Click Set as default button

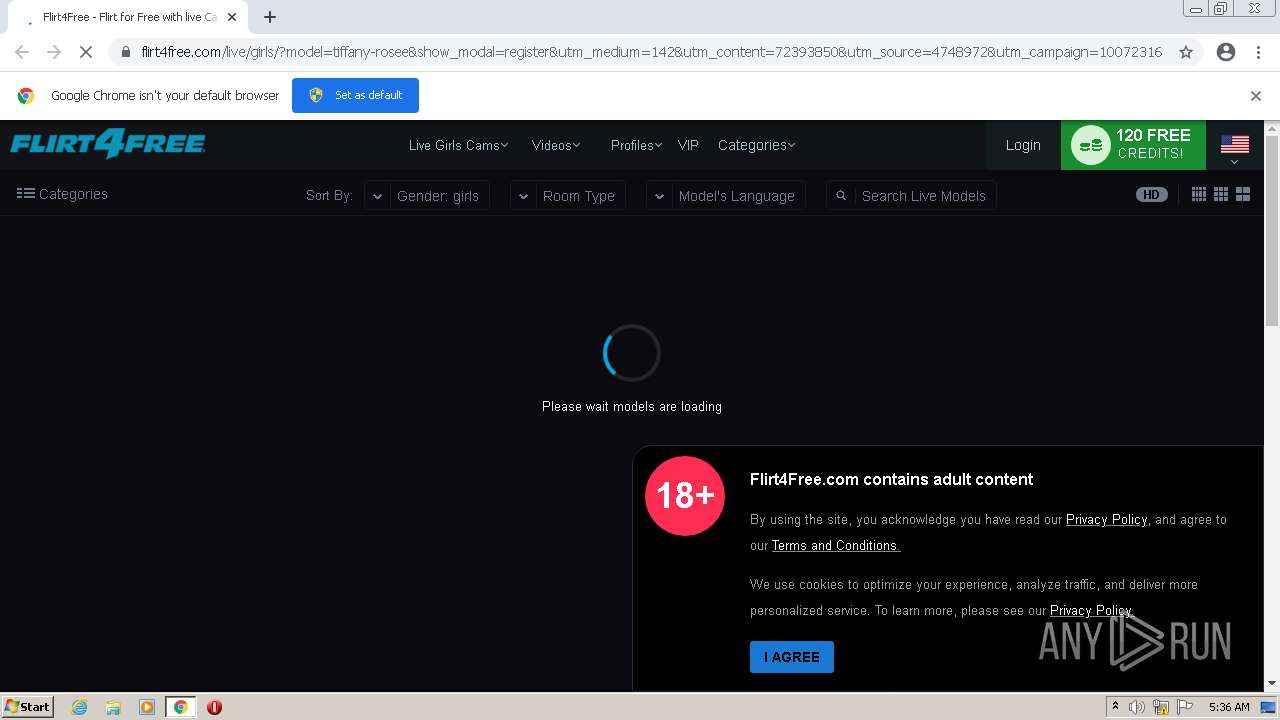[x=355, y=95]
